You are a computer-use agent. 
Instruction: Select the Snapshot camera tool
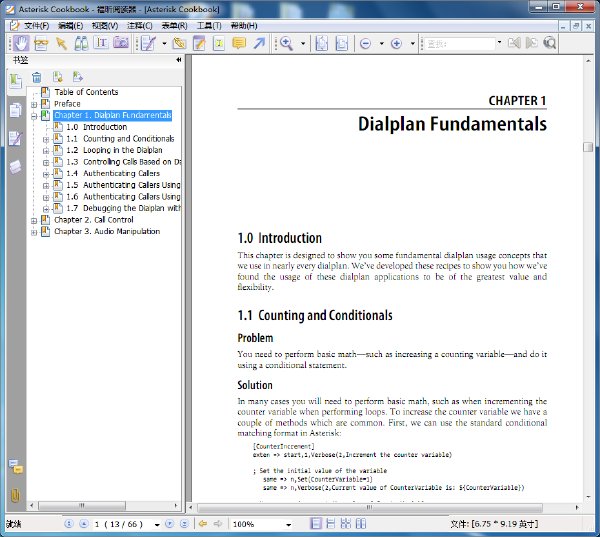click(x=121, y=43)
